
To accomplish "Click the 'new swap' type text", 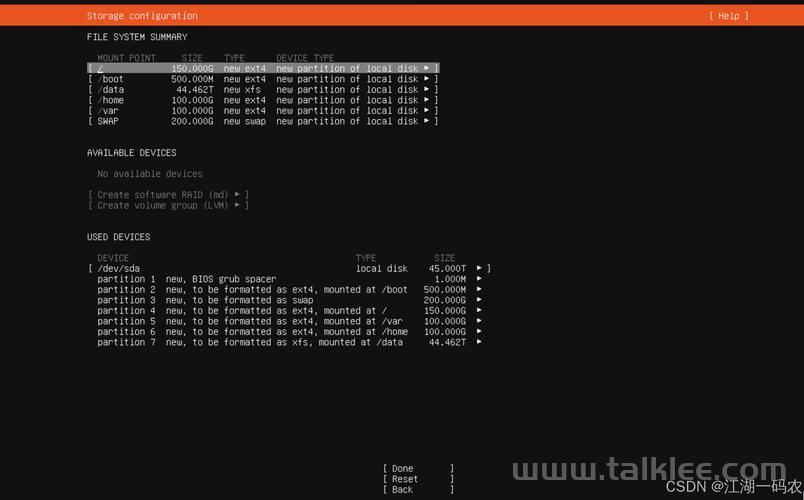I will pos(245,121).
